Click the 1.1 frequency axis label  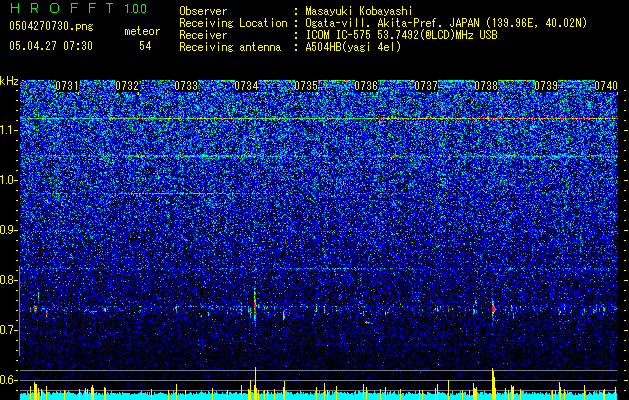pyautogui.click(x=9, y=130)
